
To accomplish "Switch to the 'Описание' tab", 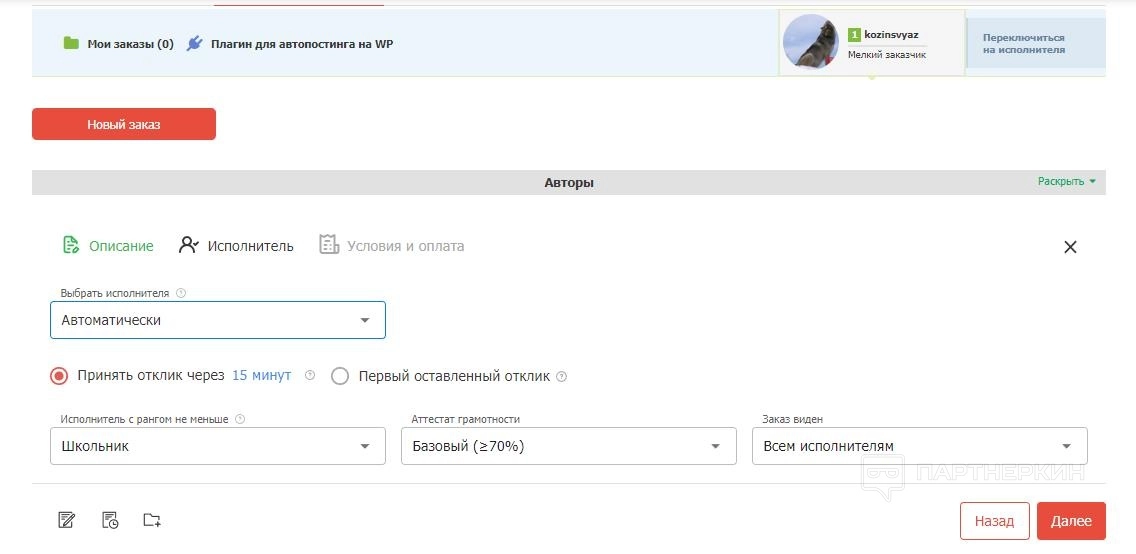I will tap(109, 246).
